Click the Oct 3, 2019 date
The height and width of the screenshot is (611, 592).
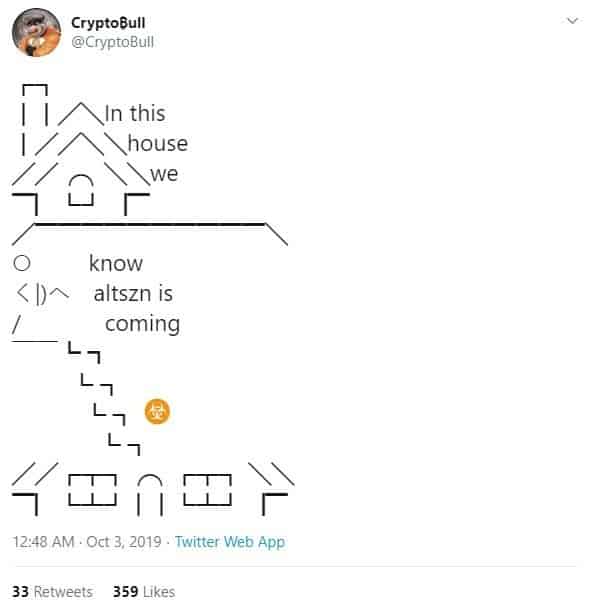pyautogui.click(x=124, y=542)
